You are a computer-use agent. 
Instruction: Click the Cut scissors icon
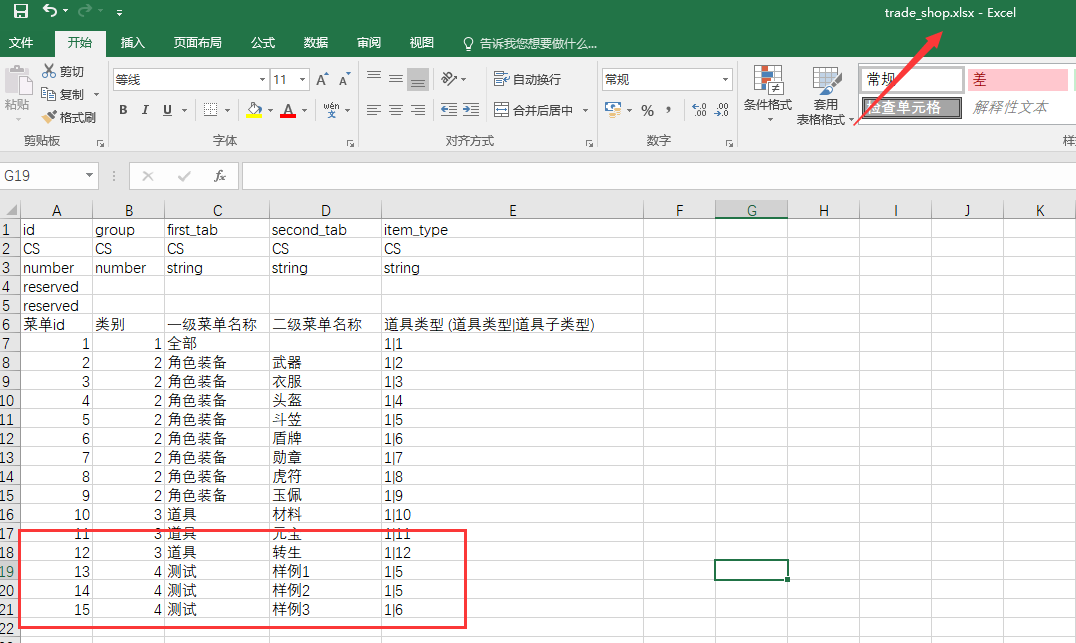49,71
